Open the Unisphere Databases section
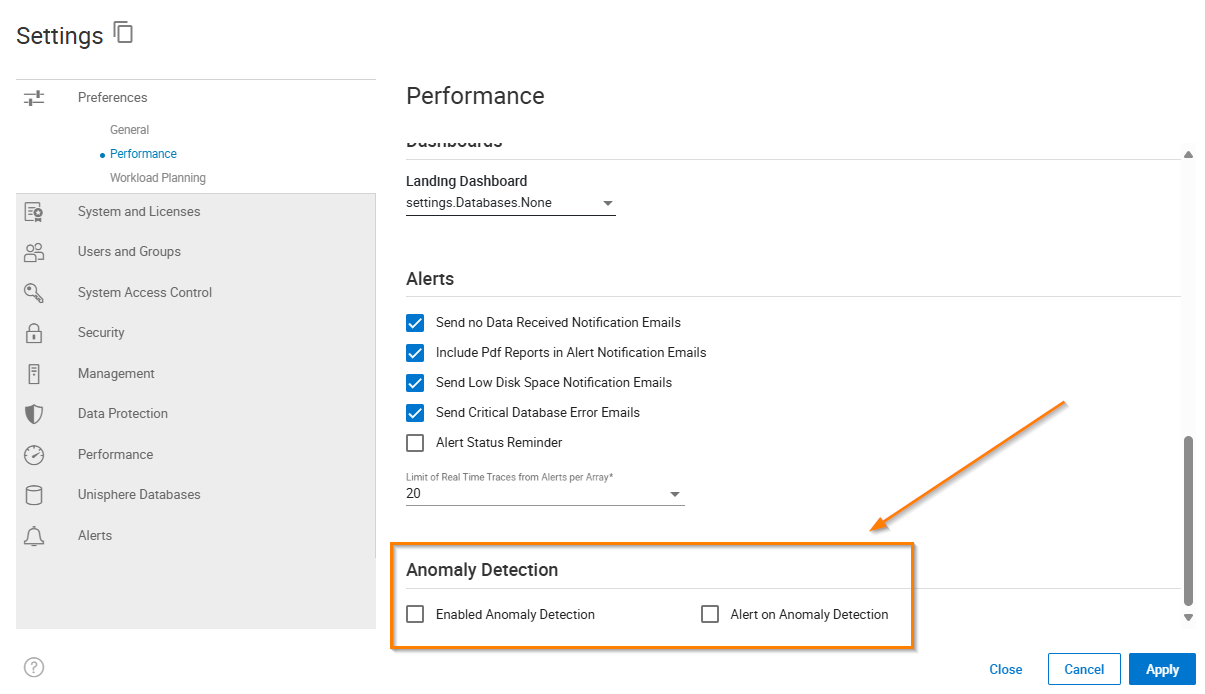Viewport: 1205px width, 694px height. tap(138, 494)
